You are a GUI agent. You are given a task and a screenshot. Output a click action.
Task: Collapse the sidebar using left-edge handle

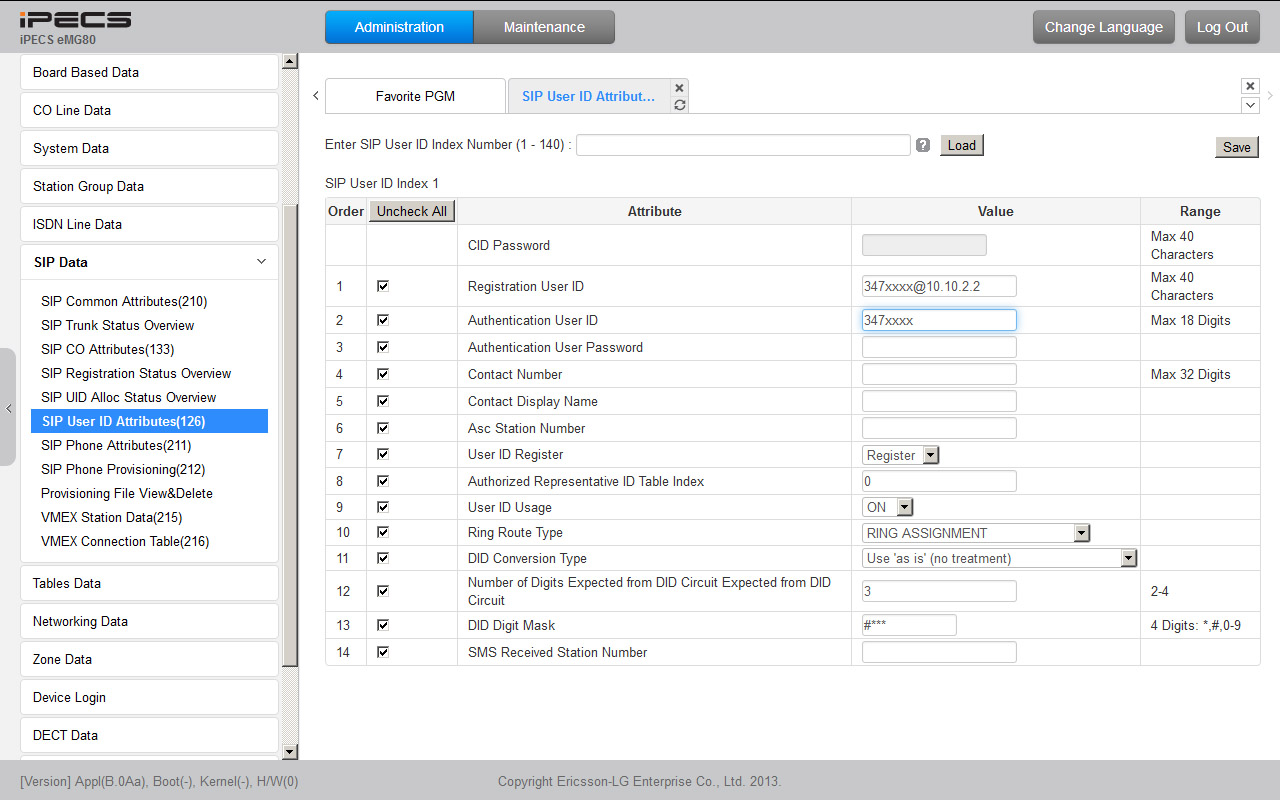click(8, 408)
